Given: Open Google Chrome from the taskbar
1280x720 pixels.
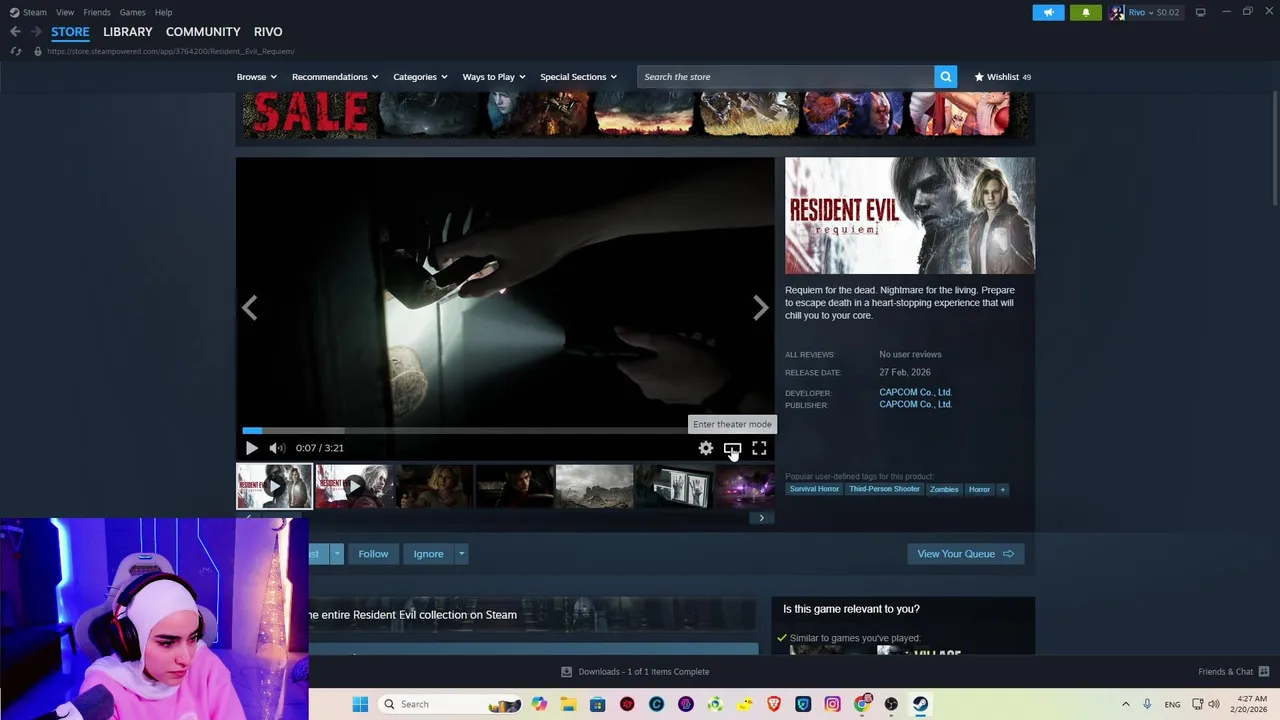Looking at the screenshot, I should [x=862, y=704].
